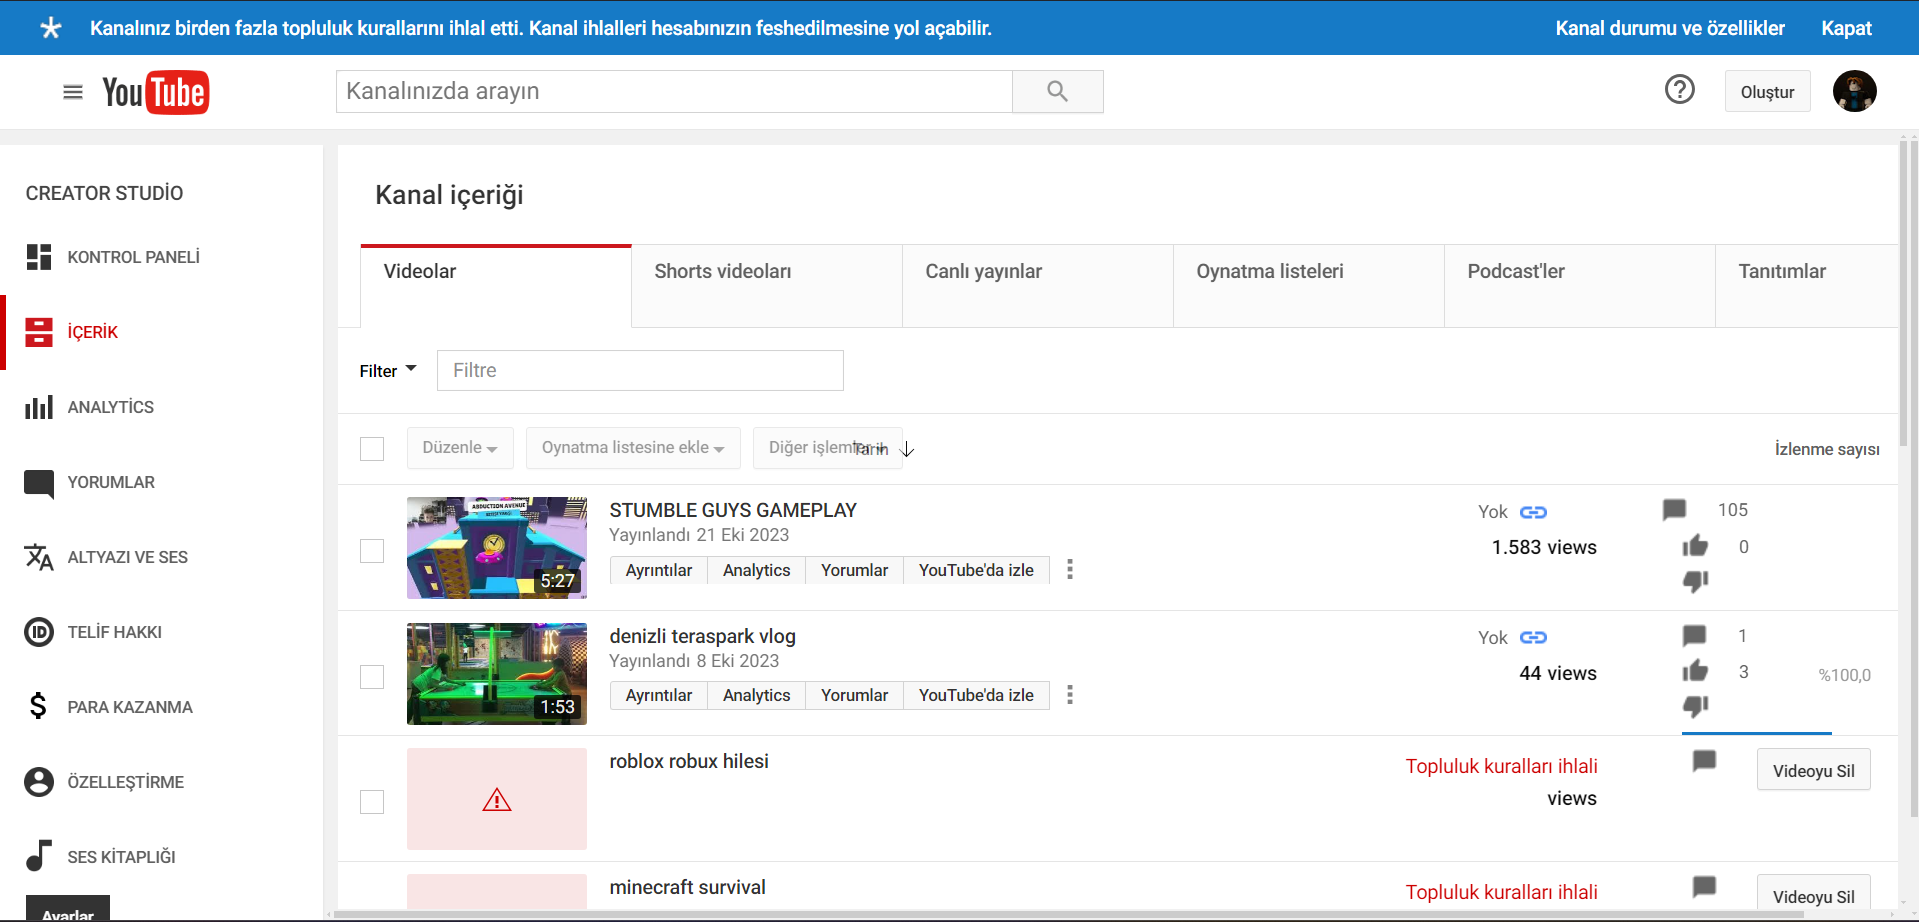Click comment icon in STUMBLE GUYS GAMEPLAY row
Image resolution: width=1919 pixels, height=922 pixels.
[x=1675, y=510]
